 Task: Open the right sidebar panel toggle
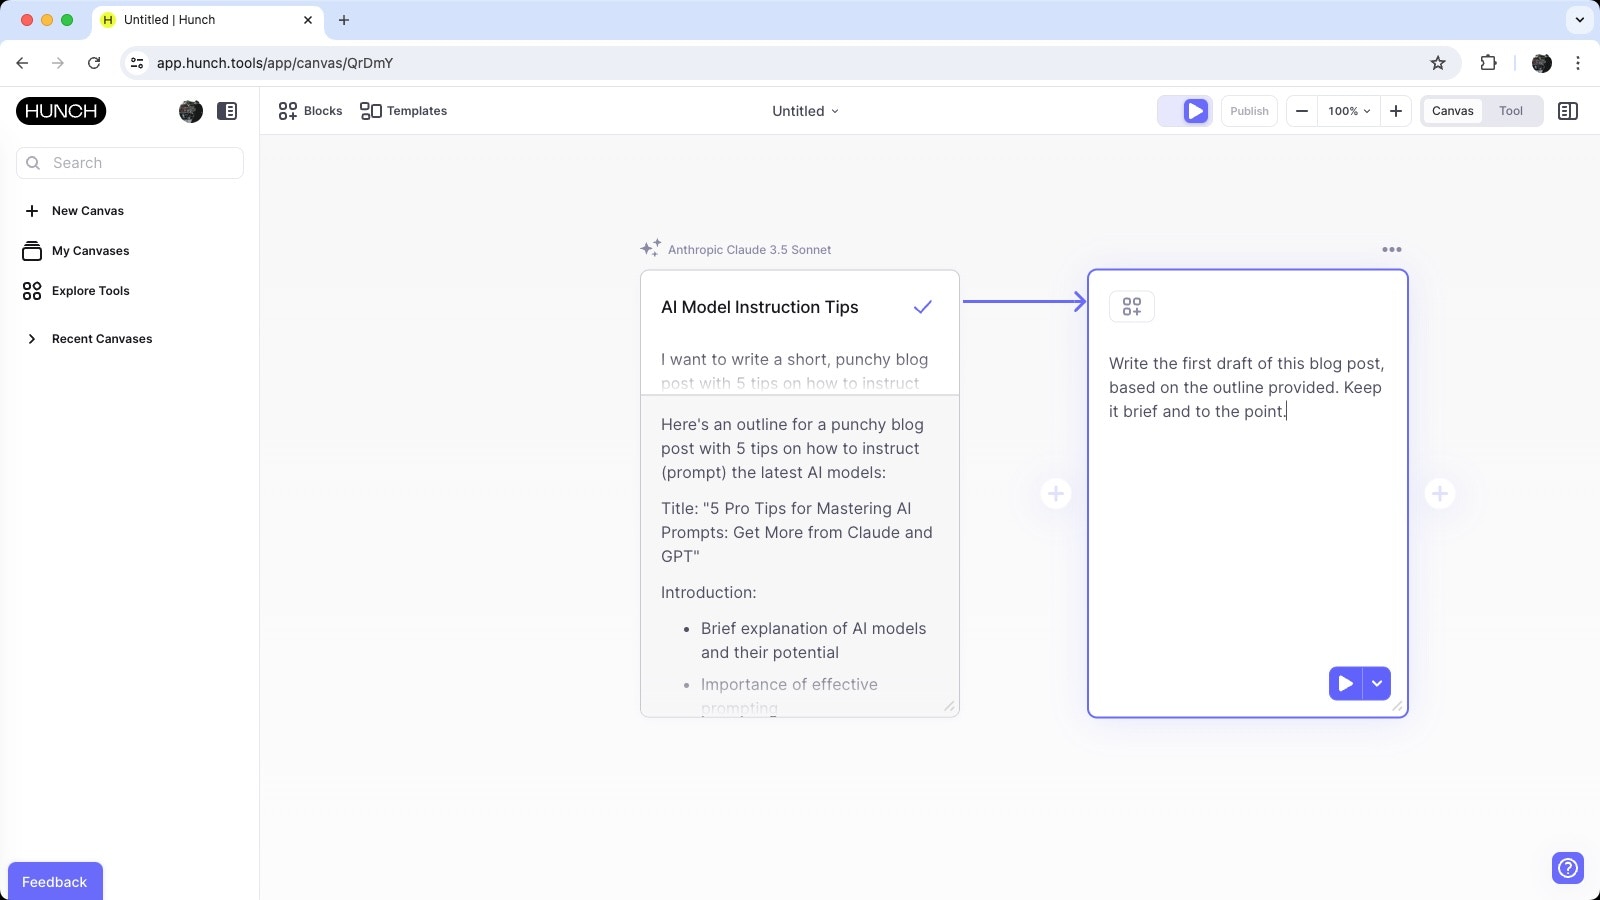[x=1567, y=111]
